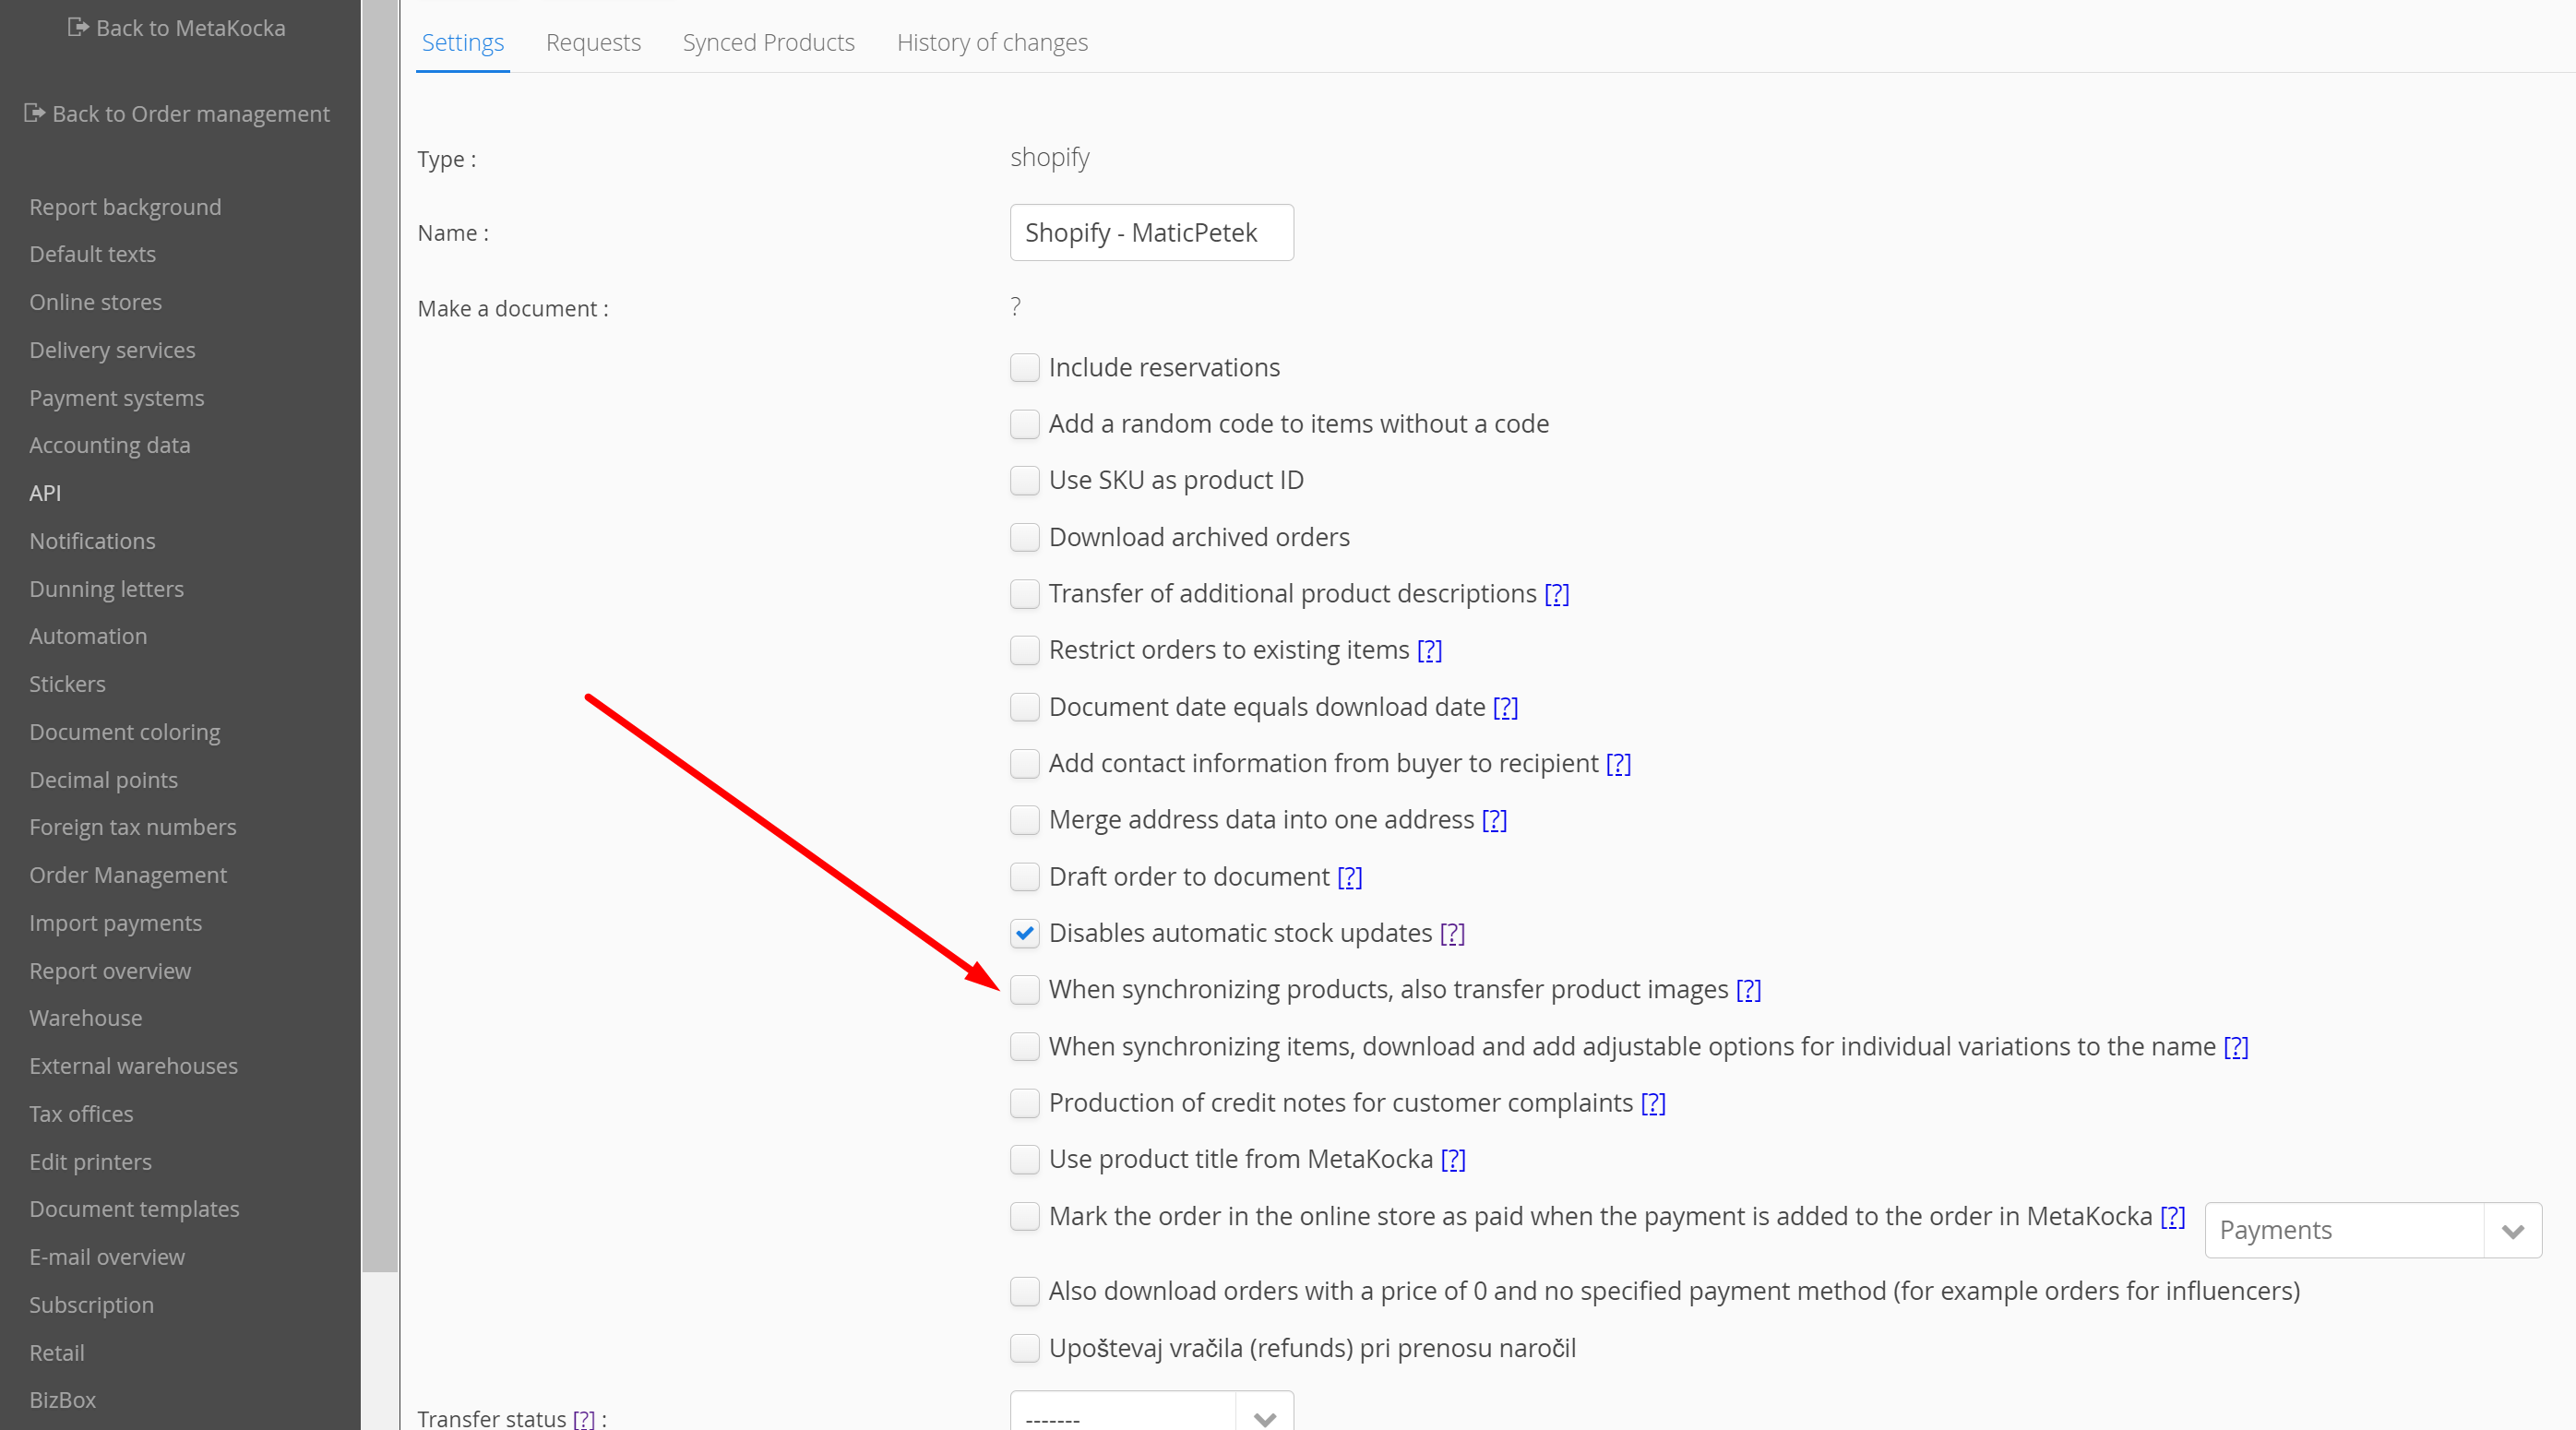Open the History of changes tab
Image resolution: width=2576 pixels, height=1430 pixels.
pyautogui.click(x=991, y=42)
